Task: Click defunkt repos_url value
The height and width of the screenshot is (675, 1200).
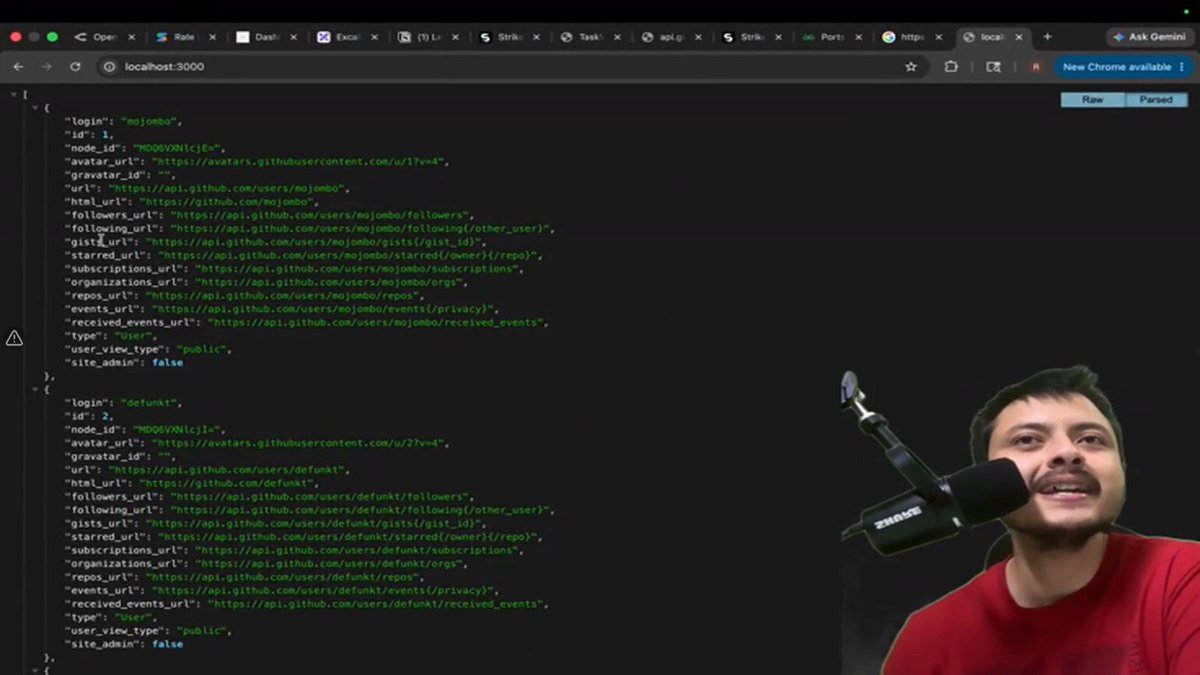Action: click(x=285, y=577)
